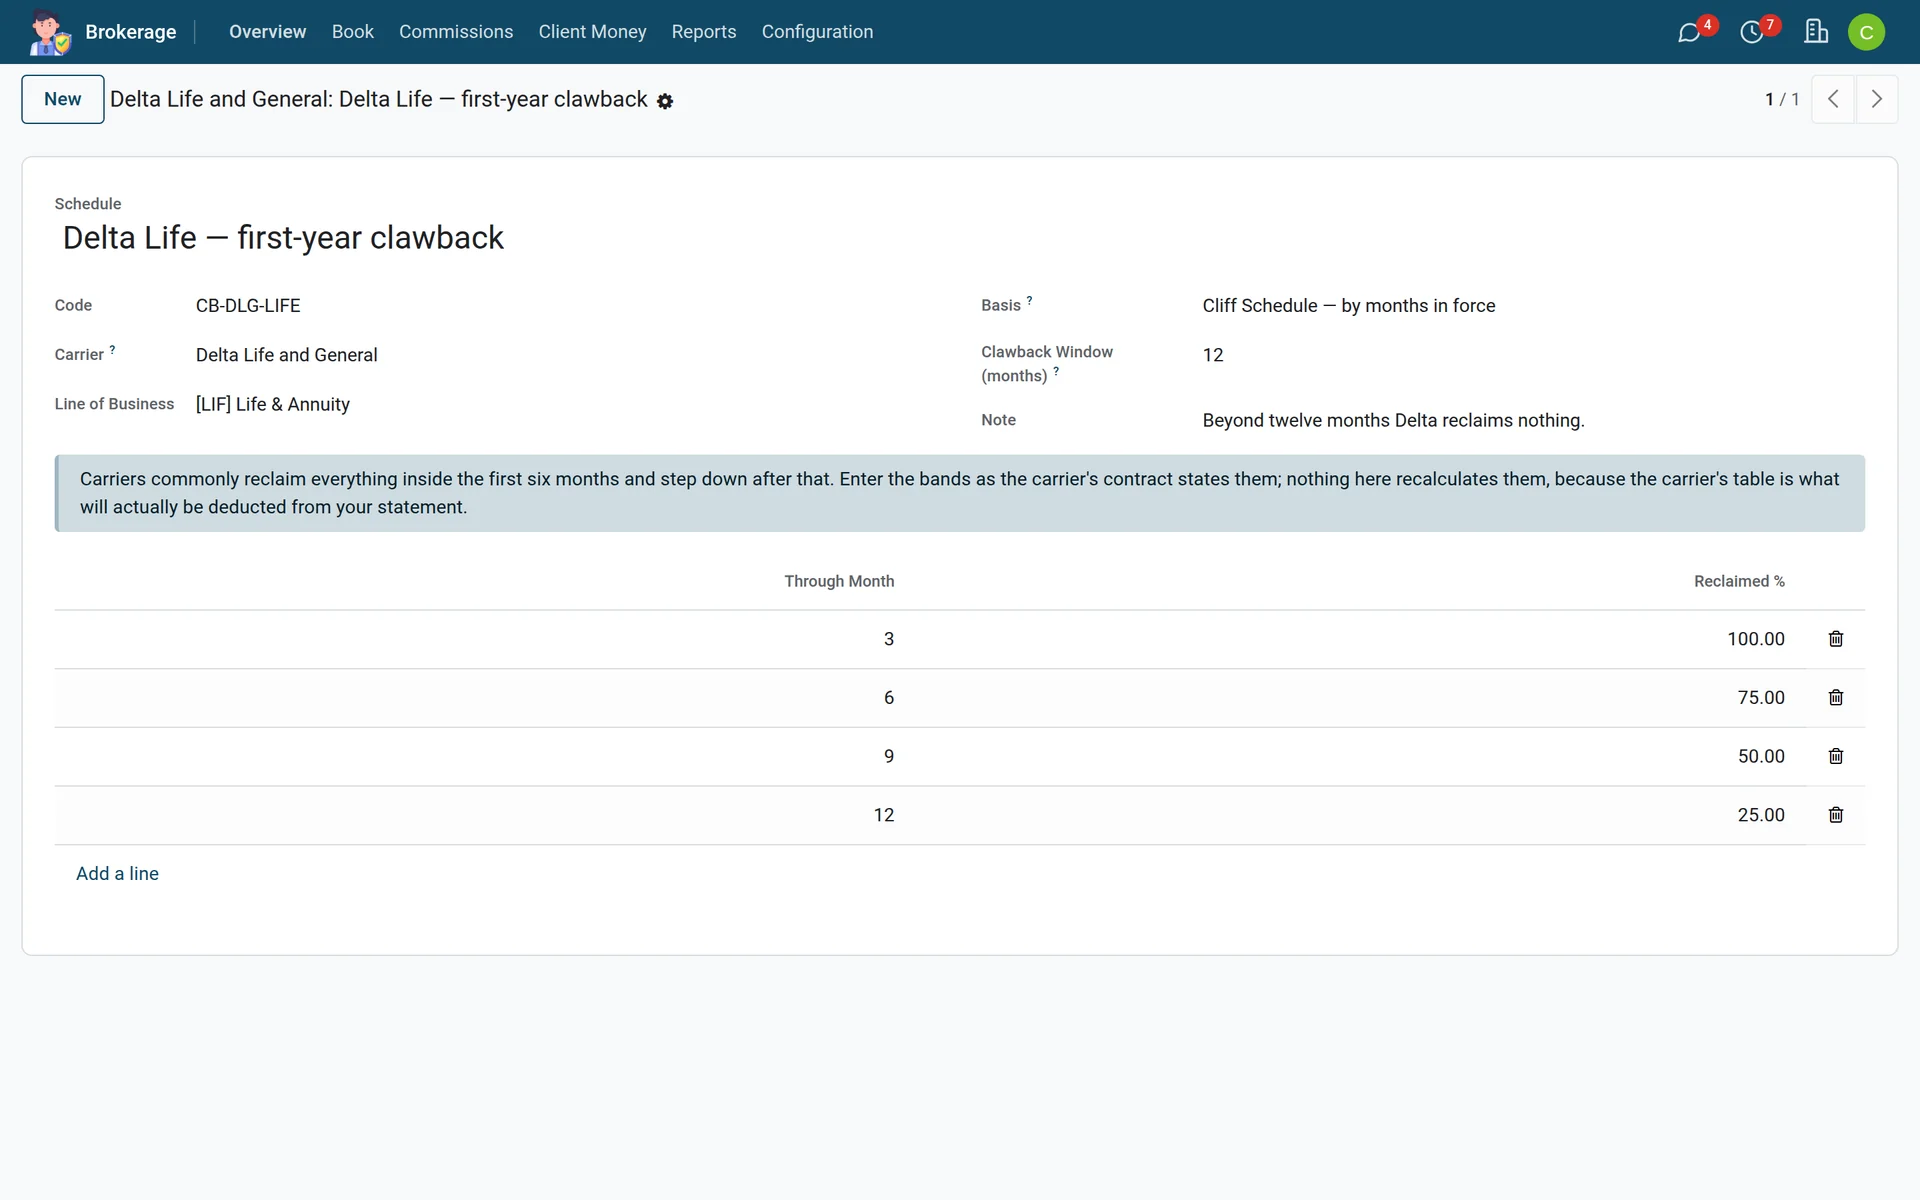Open the messages chat icon
Screen dimensions: 1920x1200
[x=1689, y=32]
